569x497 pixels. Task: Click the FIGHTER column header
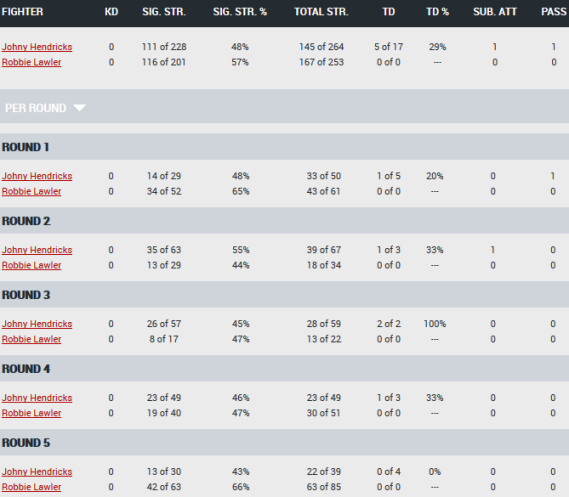[22, 12]
